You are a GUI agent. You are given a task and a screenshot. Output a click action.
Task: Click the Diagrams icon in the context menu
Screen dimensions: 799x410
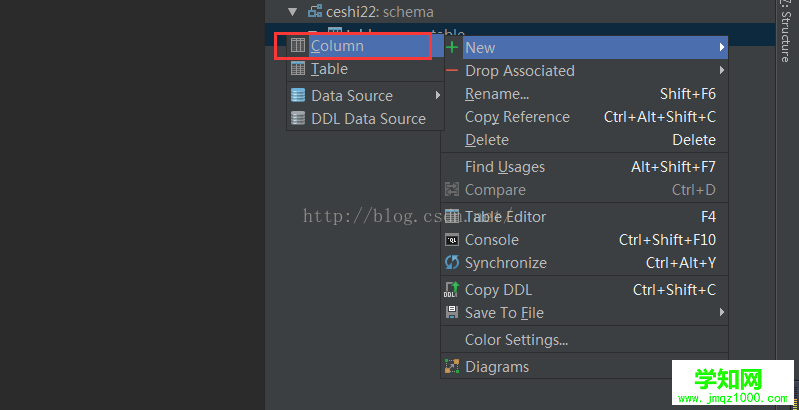tap(452, 366)
